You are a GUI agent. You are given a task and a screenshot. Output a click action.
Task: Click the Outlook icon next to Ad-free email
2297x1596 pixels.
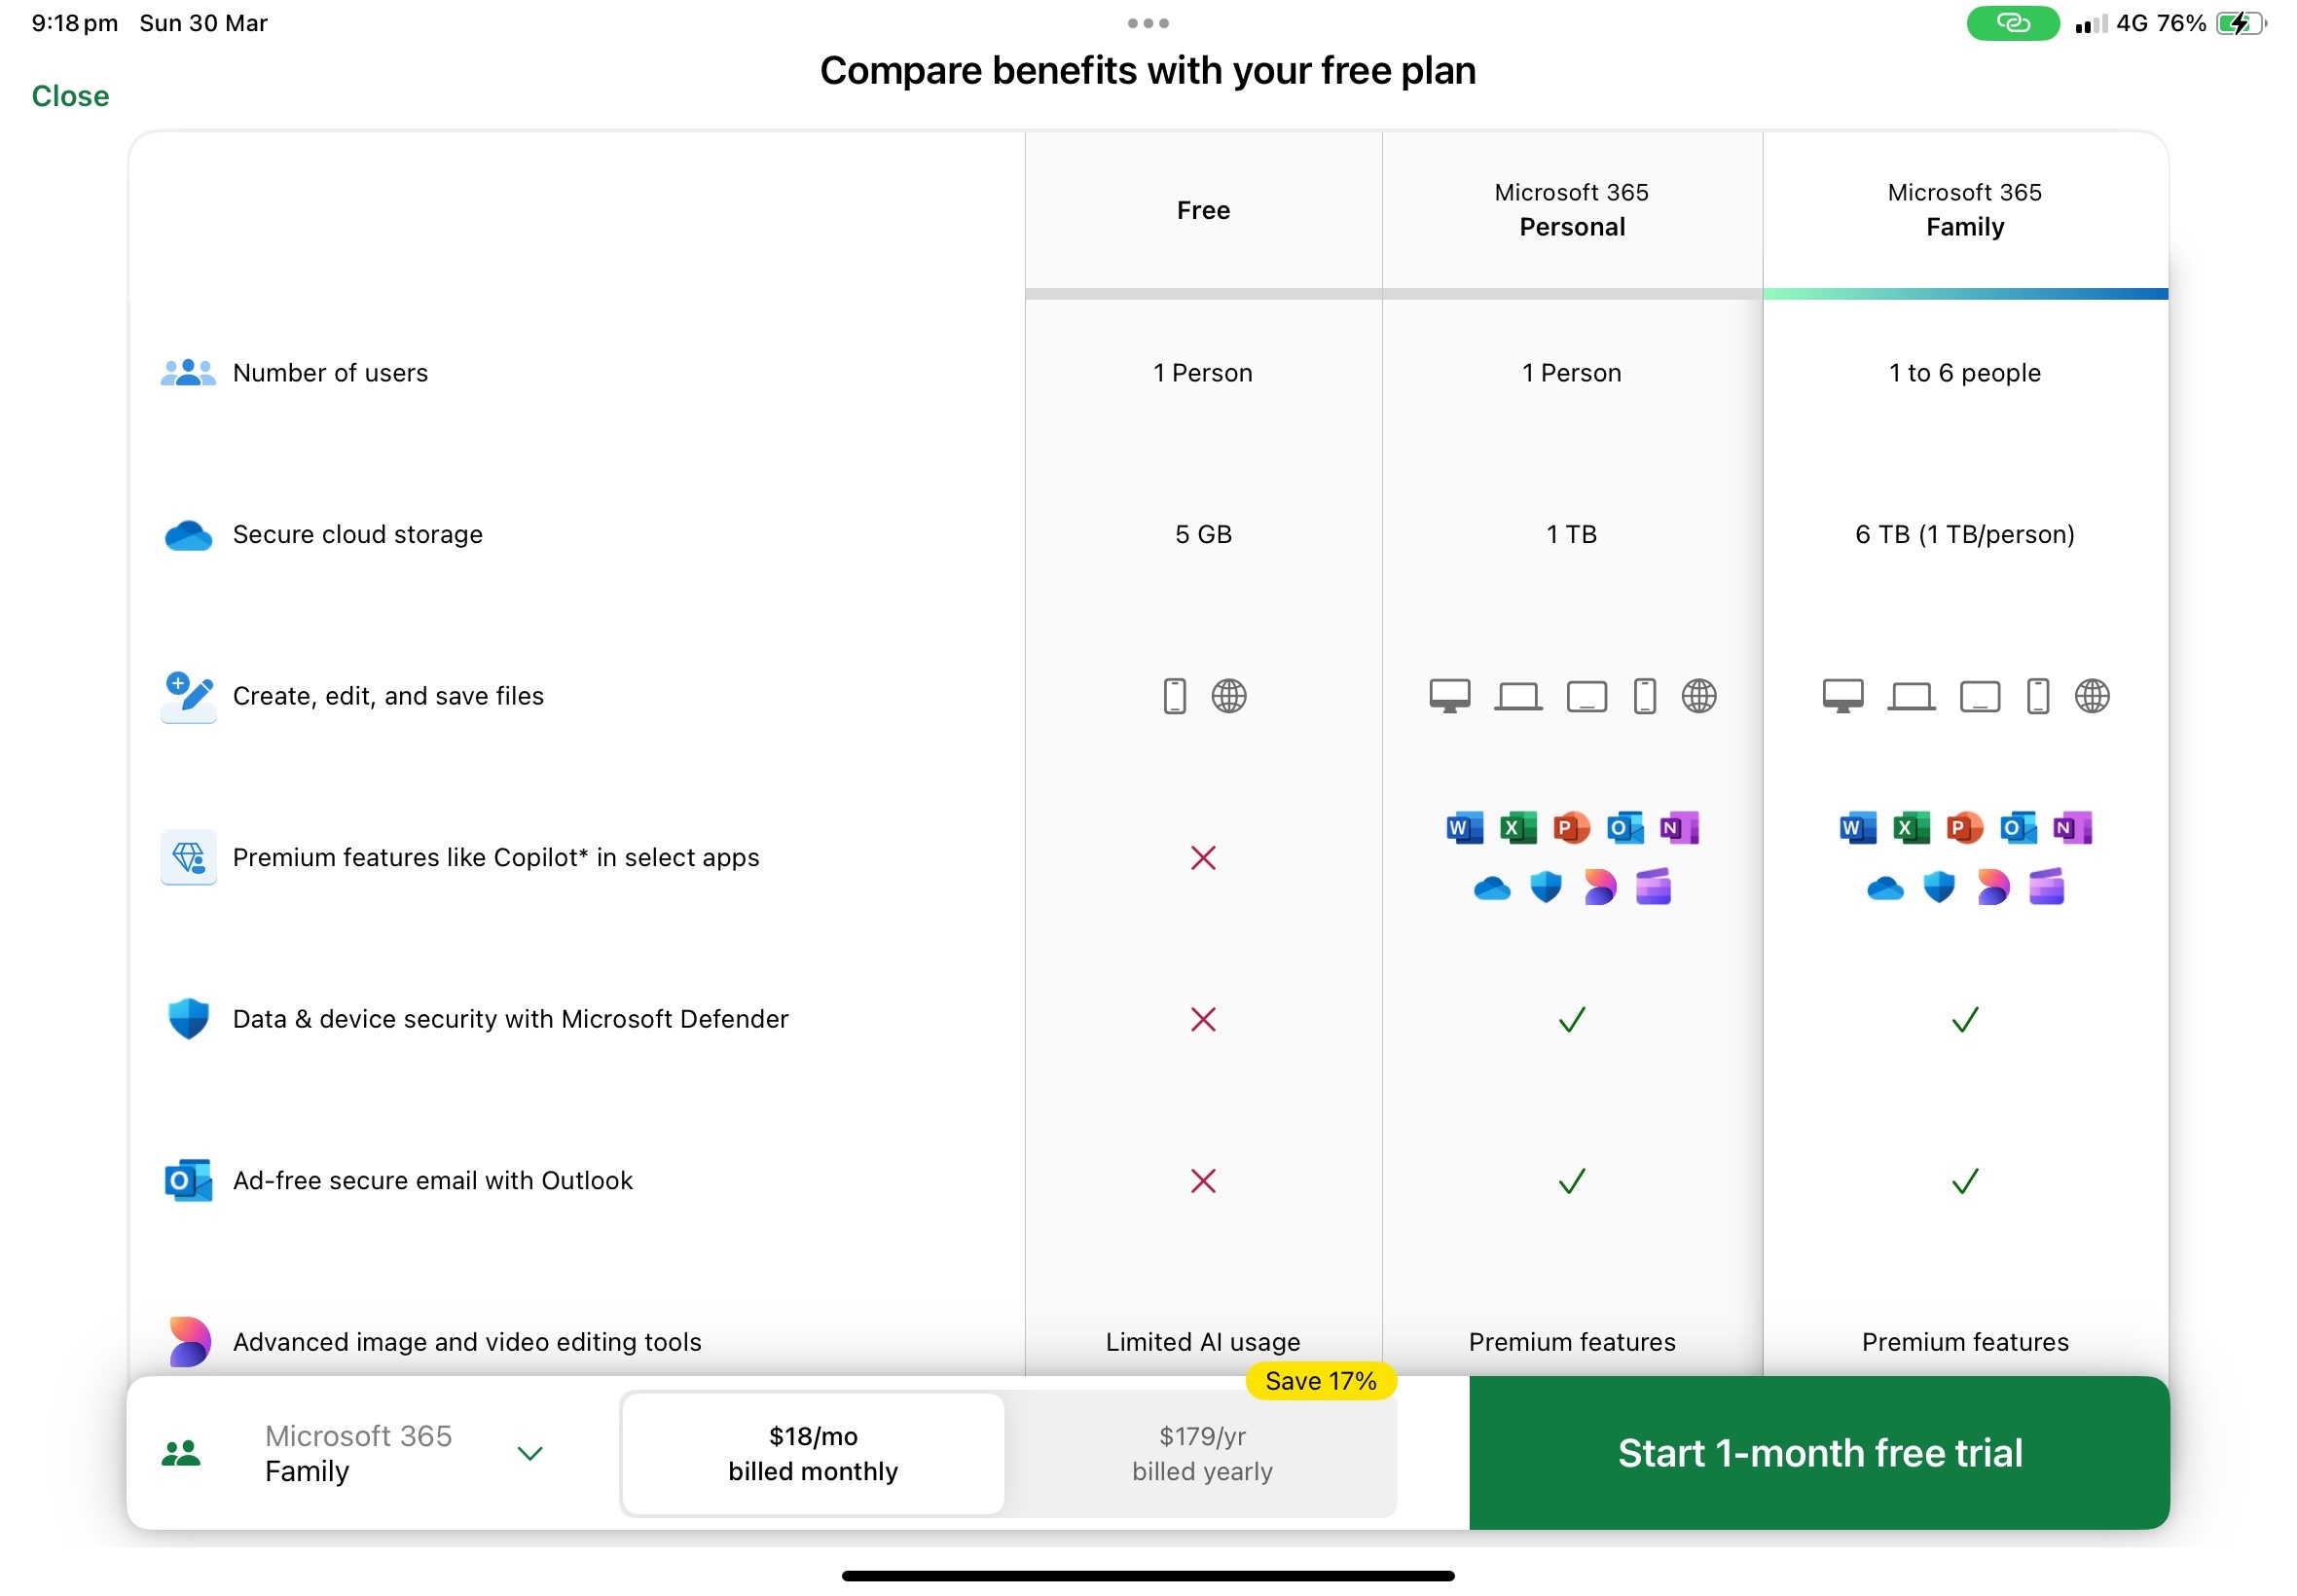[x=188, y=1181]
